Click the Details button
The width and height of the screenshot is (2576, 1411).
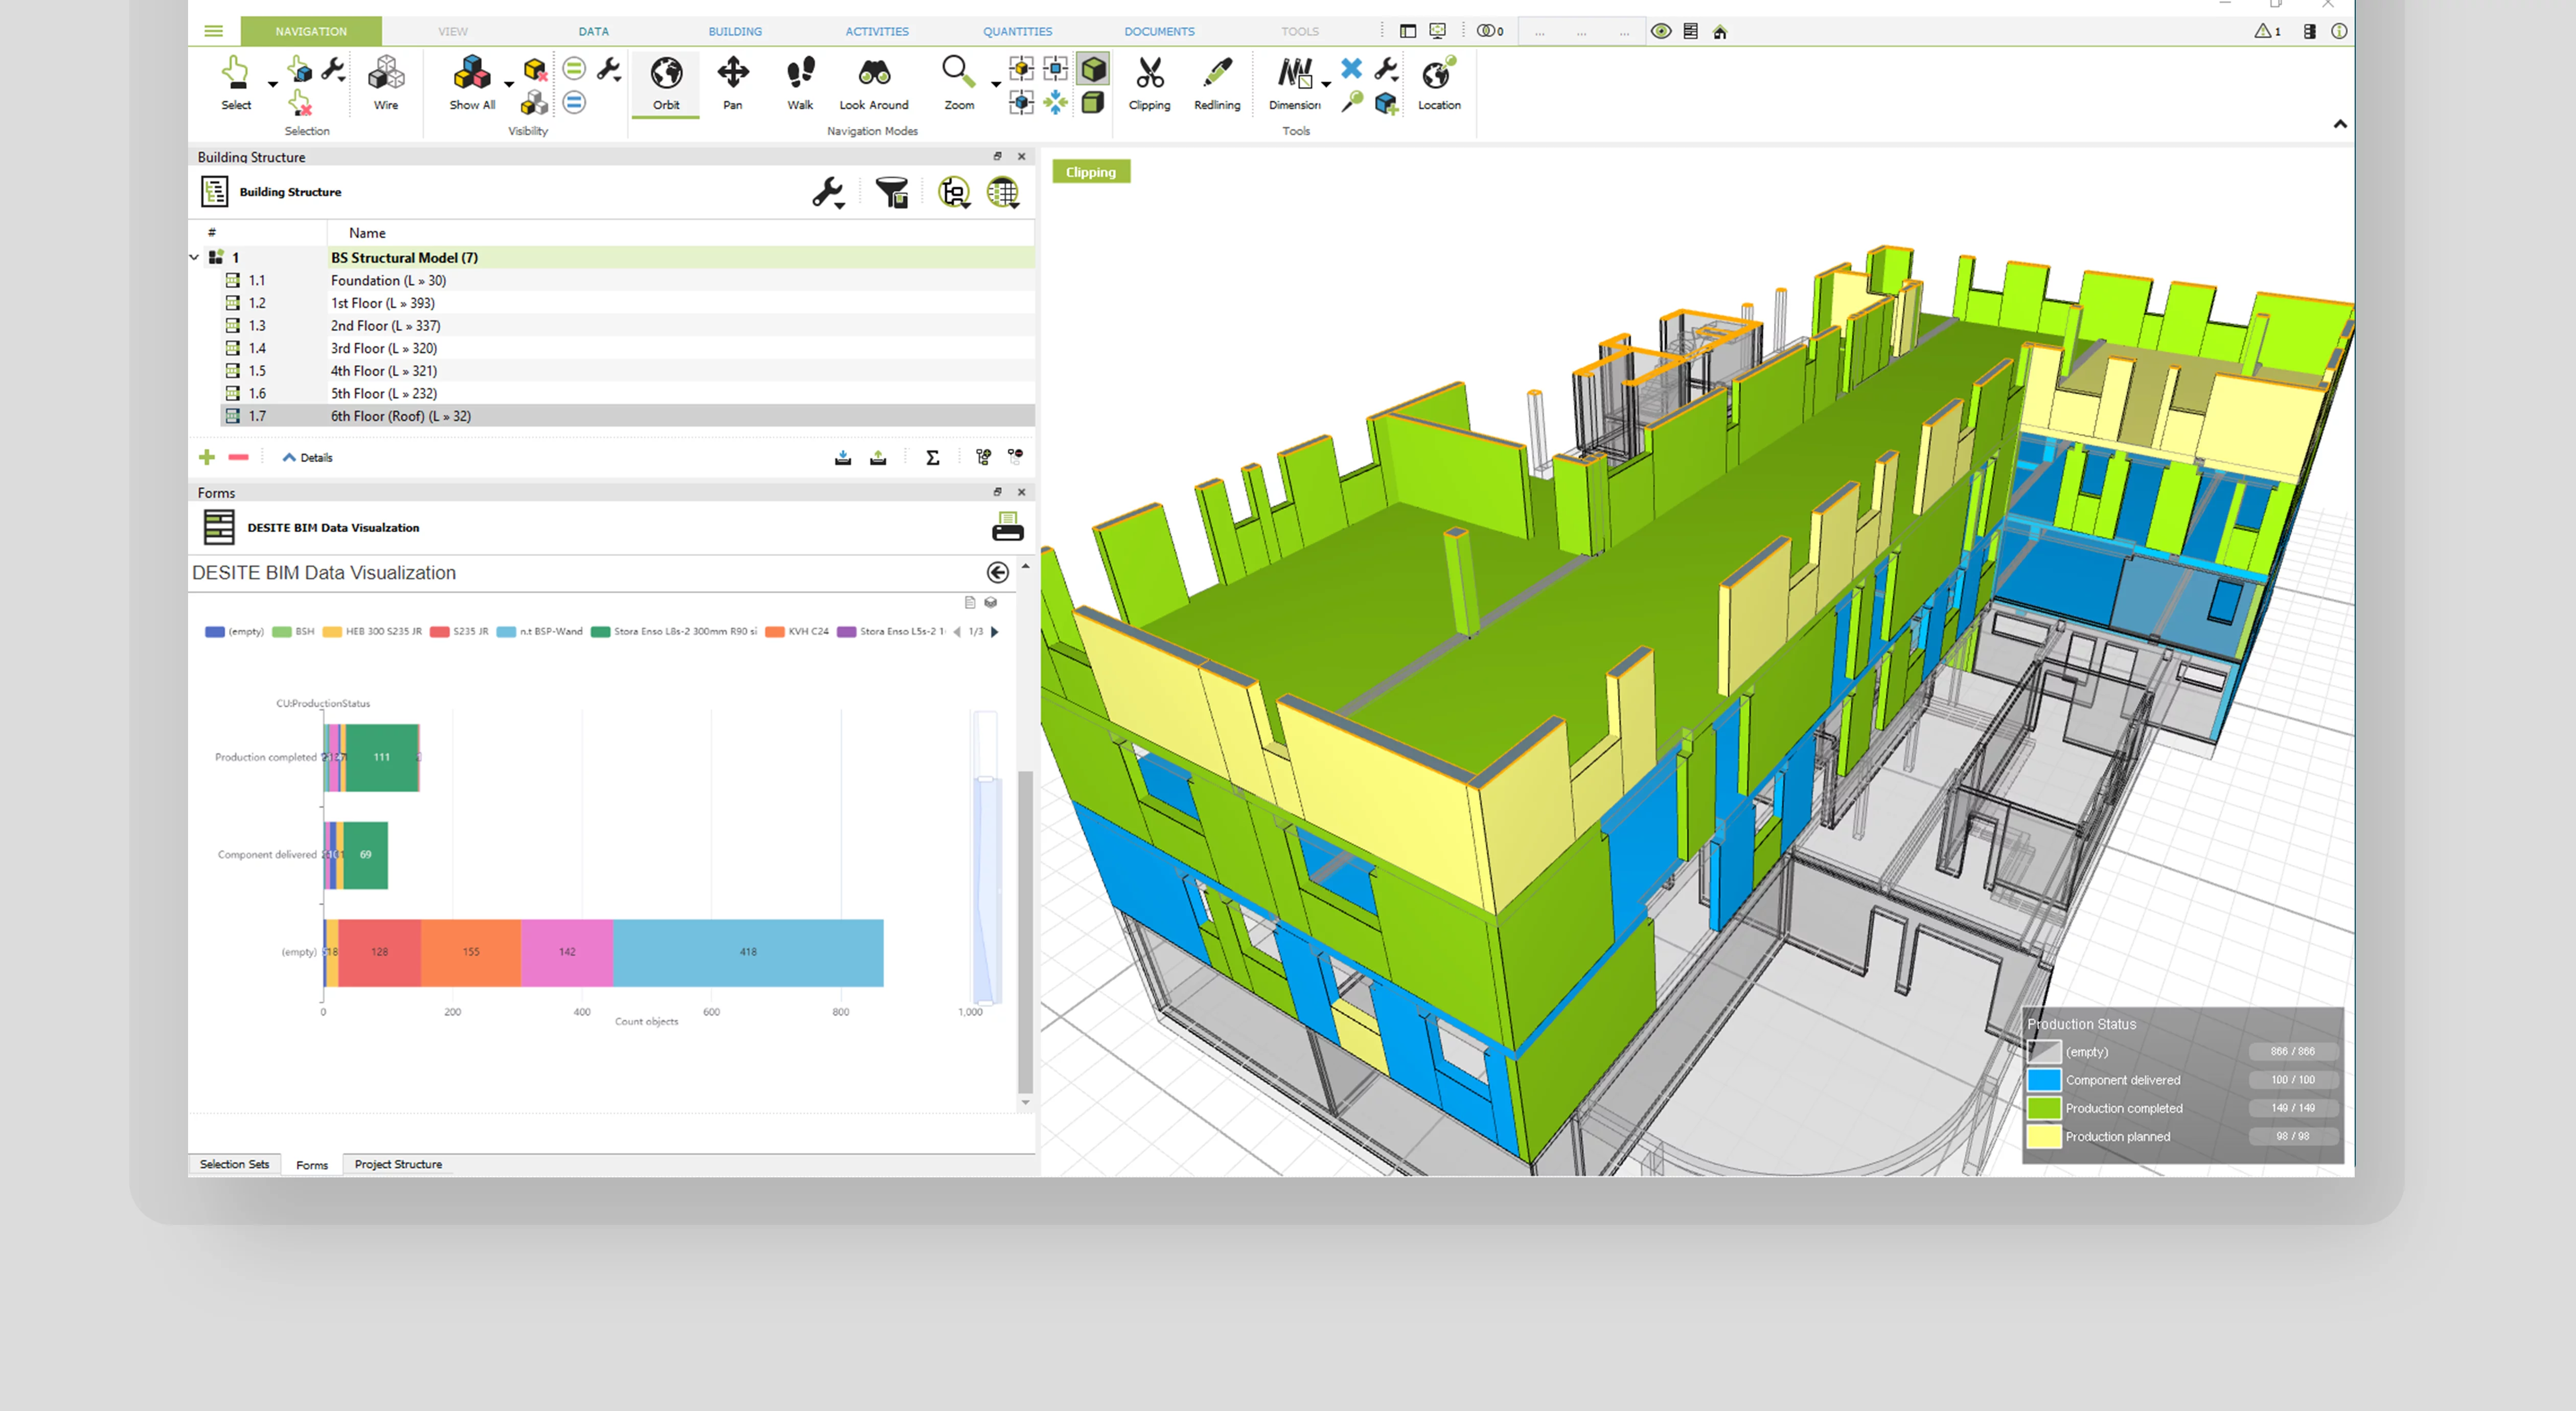click(x=308, y=458)
